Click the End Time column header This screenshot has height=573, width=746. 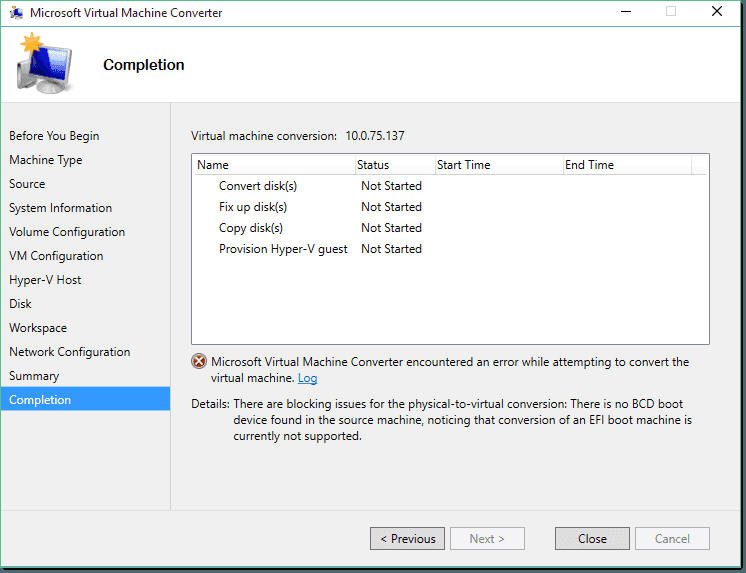(627, 165)
